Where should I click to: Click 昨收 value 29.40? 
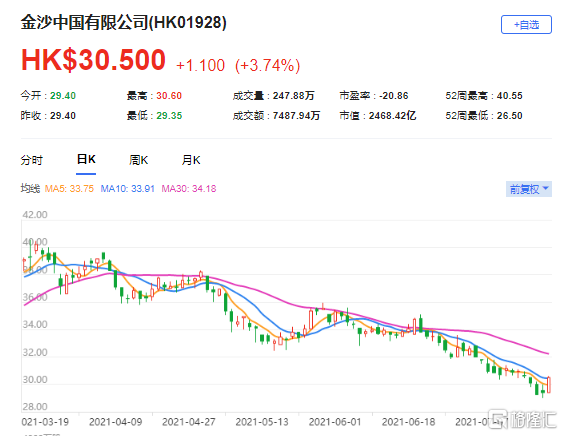[63, 116]
